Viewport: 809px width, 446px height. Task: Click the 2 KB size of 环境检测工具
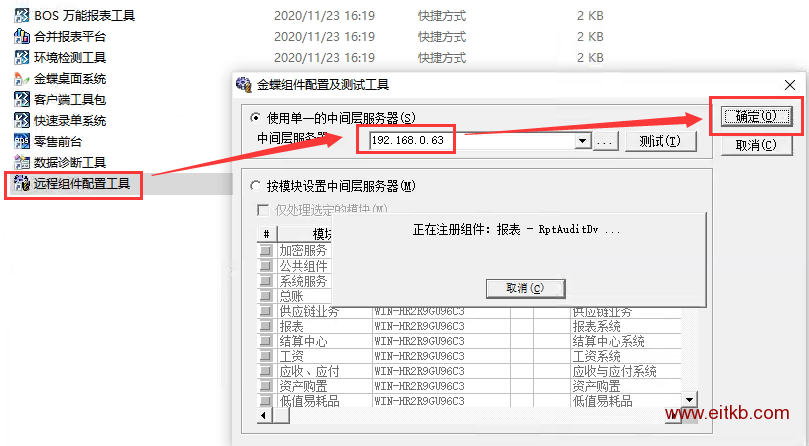point(590,57)
